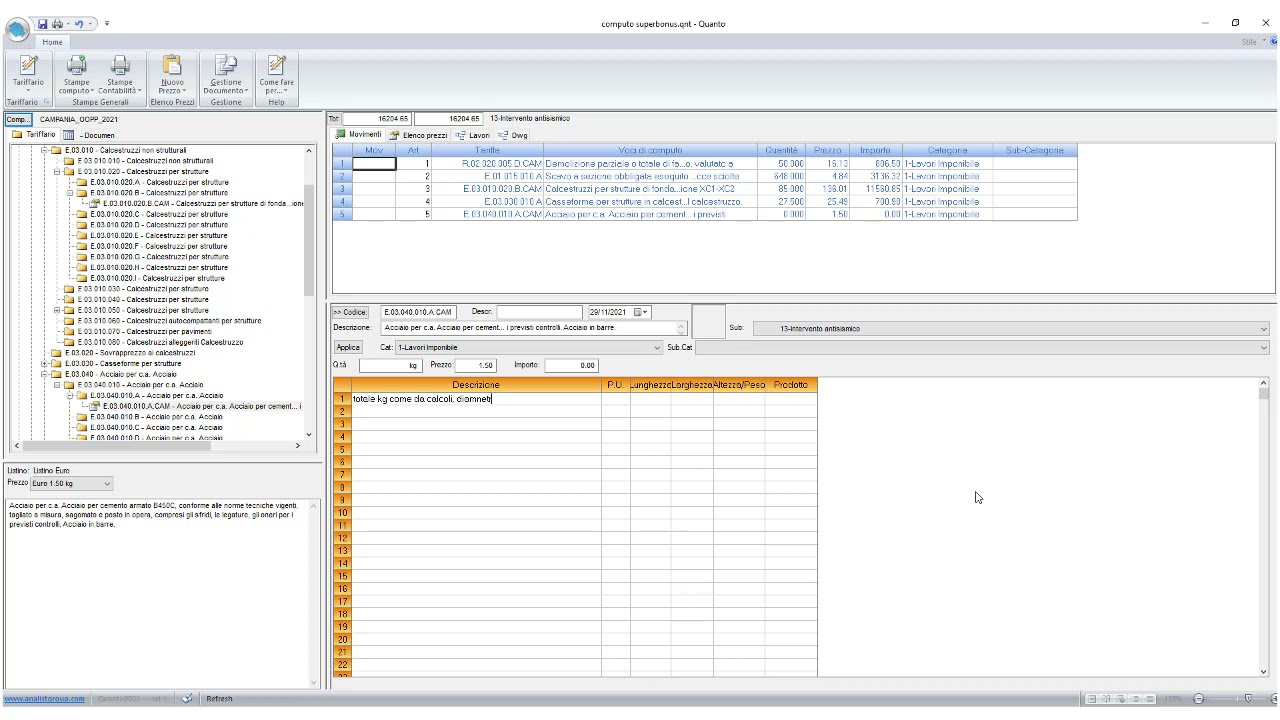Click folder icon of E.03.020 Sovrapprezzo ai calcestruzzi
Screen dimensions: 1280x720
point(57,353)
